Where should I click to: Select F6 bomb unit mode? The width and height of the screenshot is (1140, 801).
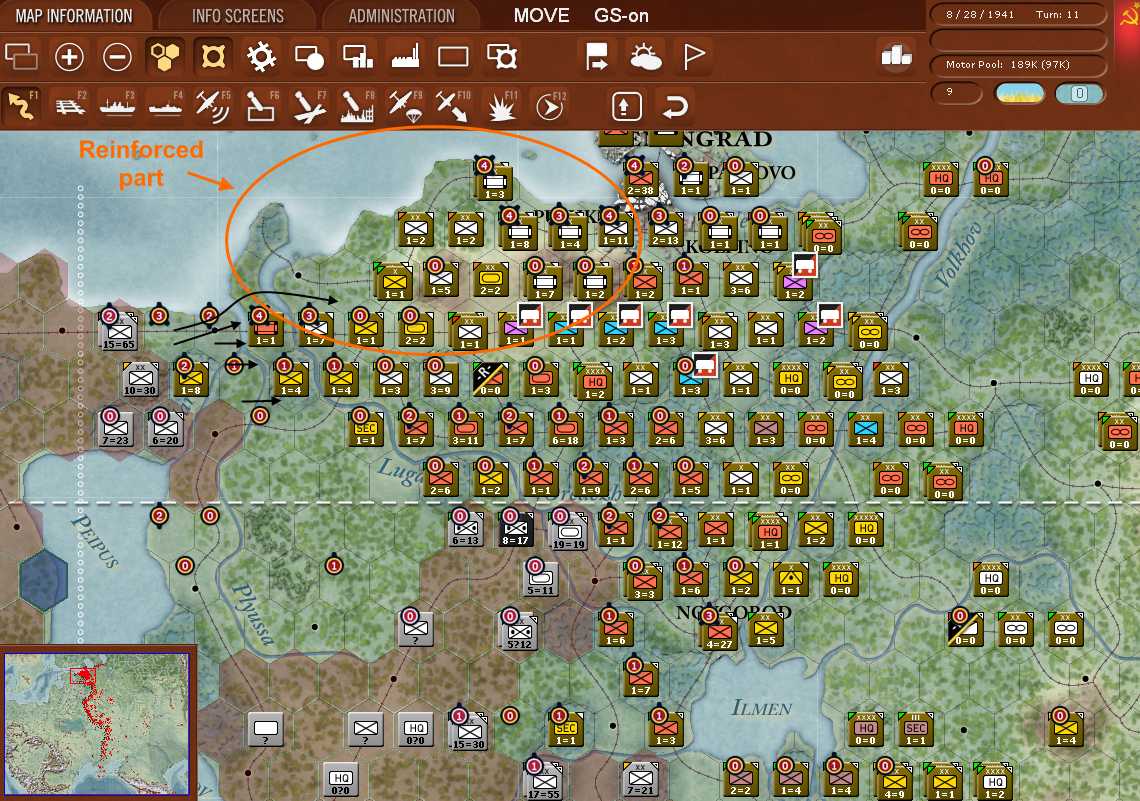click(262, 106)
